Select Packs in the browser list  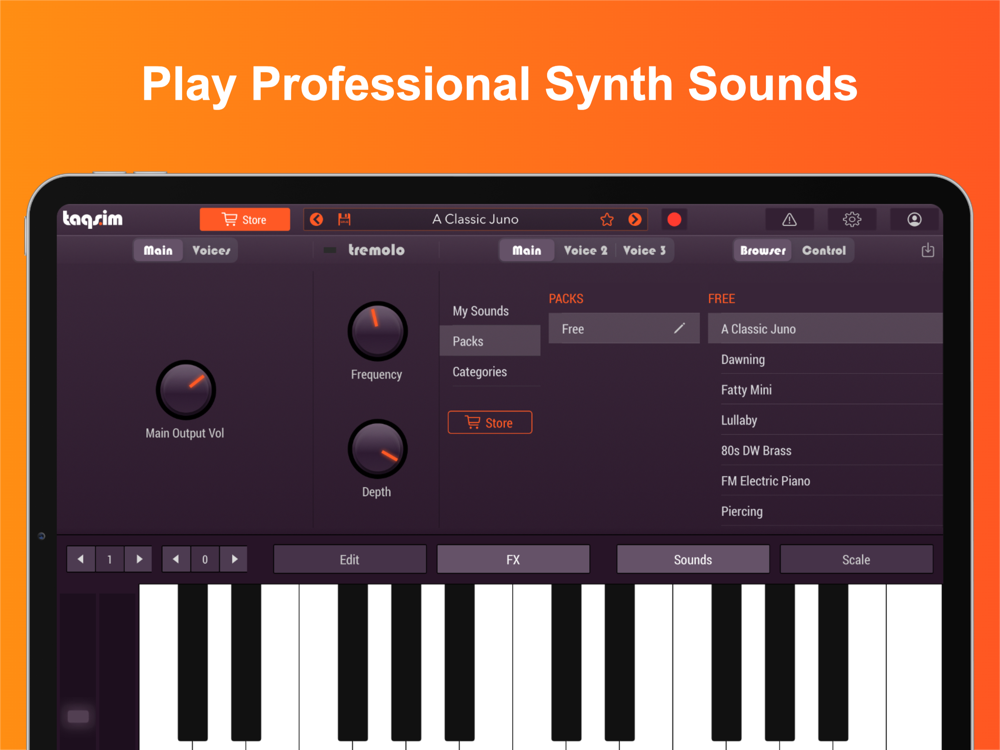pyautogui.click(x=490, y=341)
